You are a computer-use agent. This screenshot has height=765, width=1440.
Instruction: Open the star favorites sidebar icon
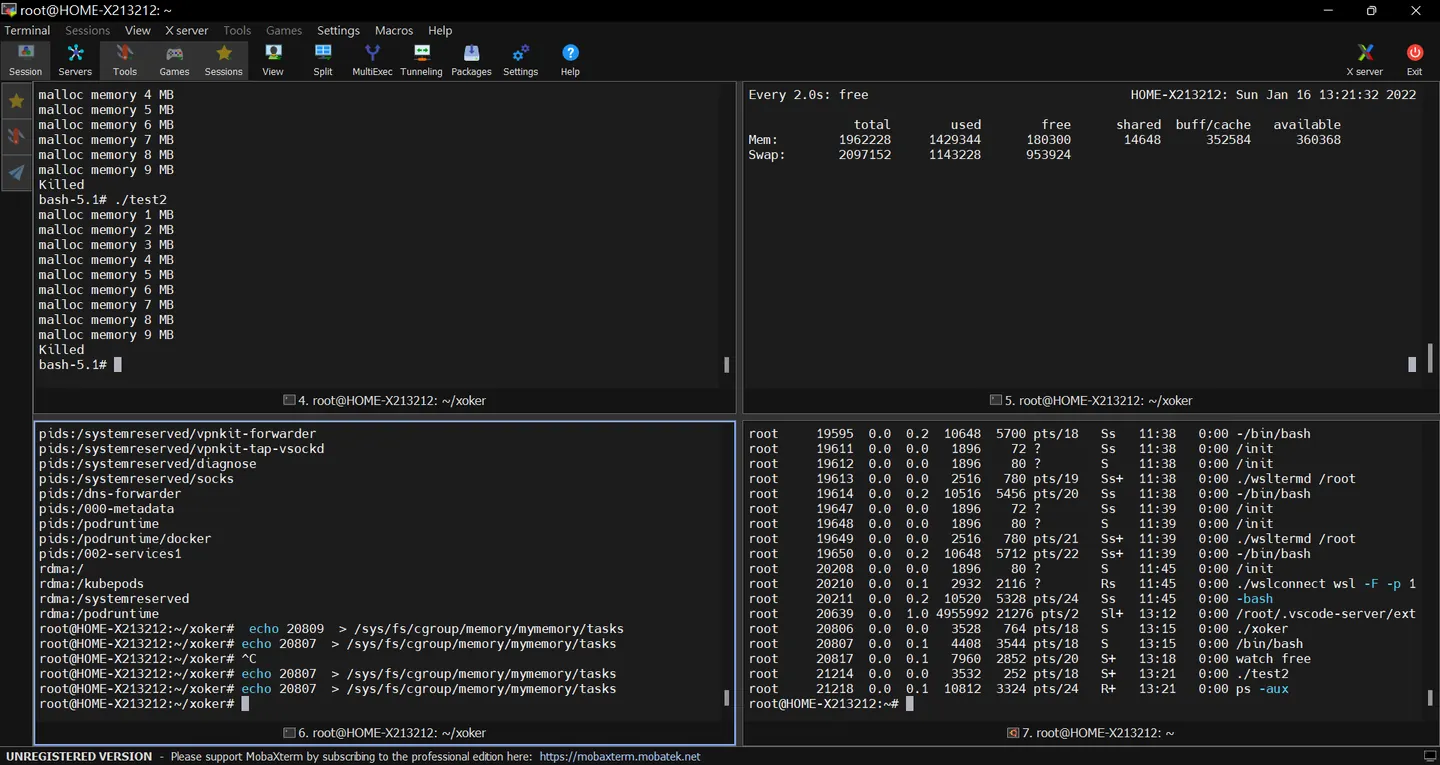(x=16, y=101)
